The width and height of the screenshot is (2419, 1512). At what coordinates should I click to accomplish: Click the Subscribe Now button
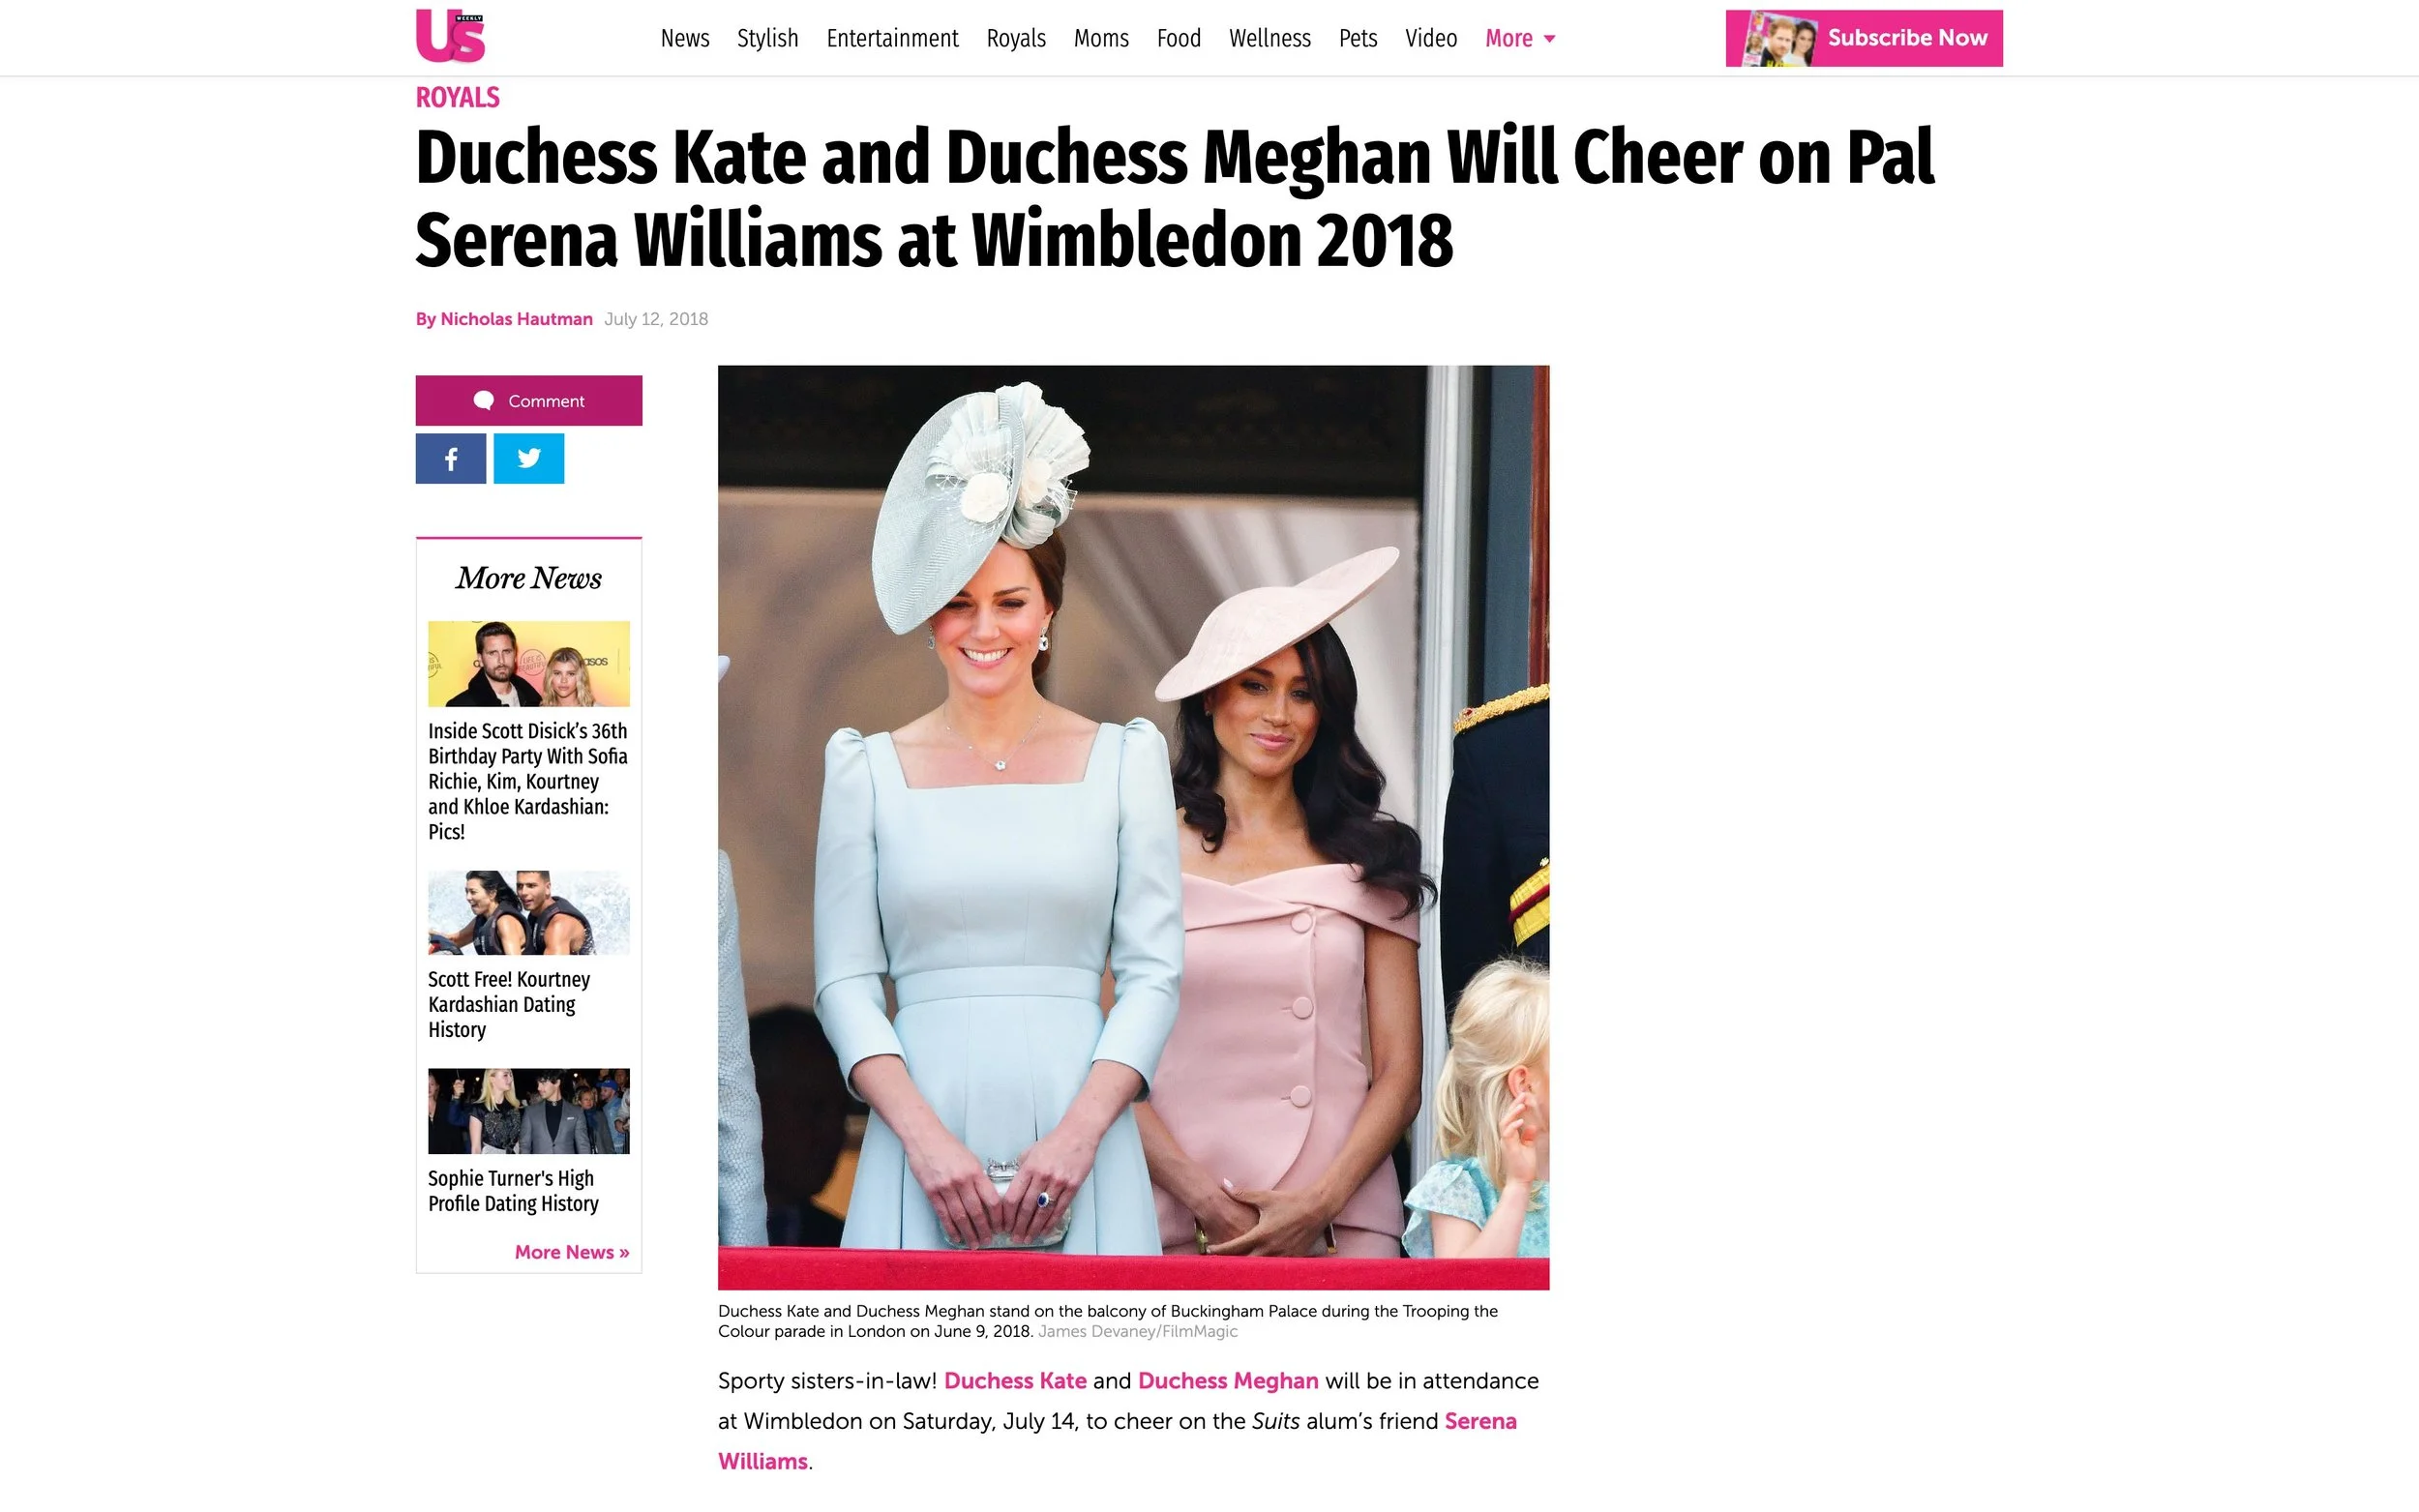[x=1864, y=38]
